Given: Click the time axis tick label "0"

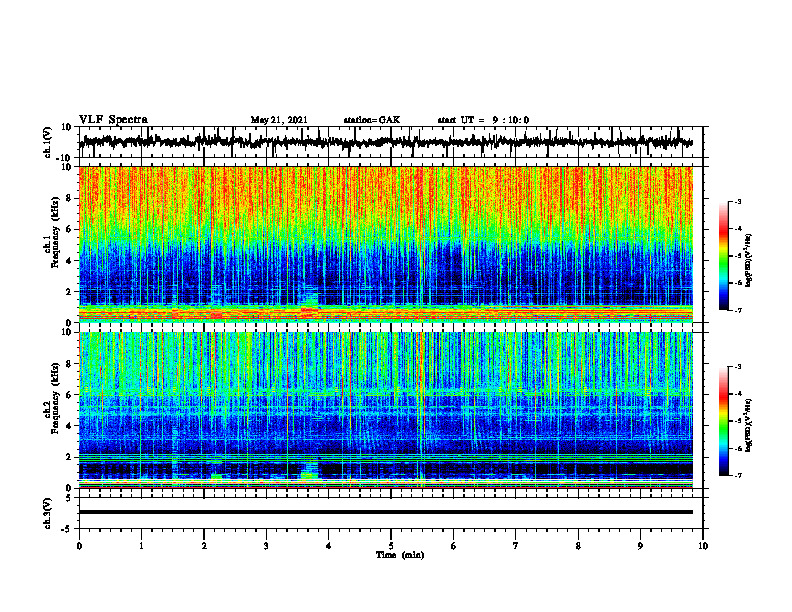Looking at the screenshot, I should click(79, 546).
